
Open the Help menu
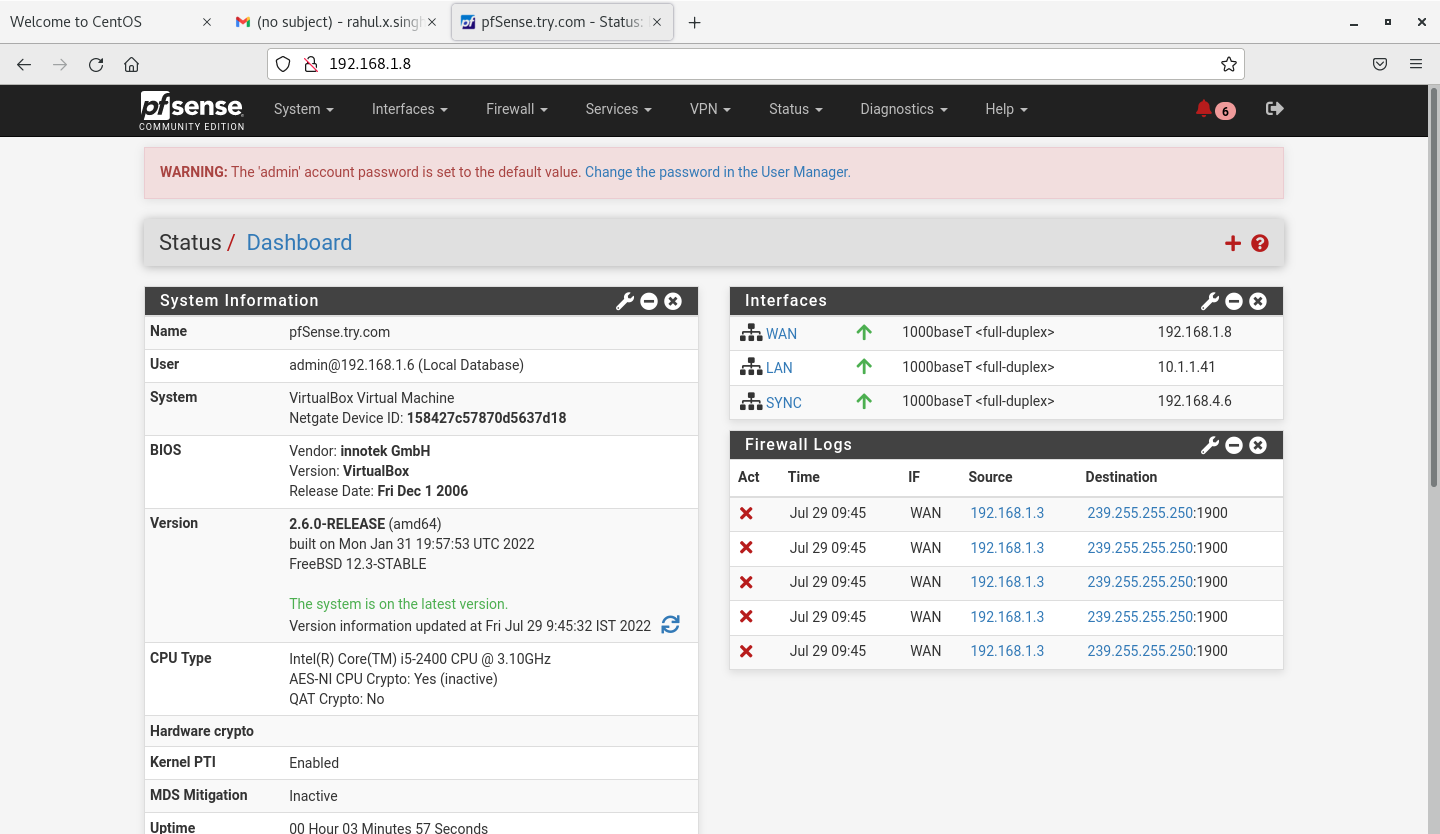tap(1006, 109)
